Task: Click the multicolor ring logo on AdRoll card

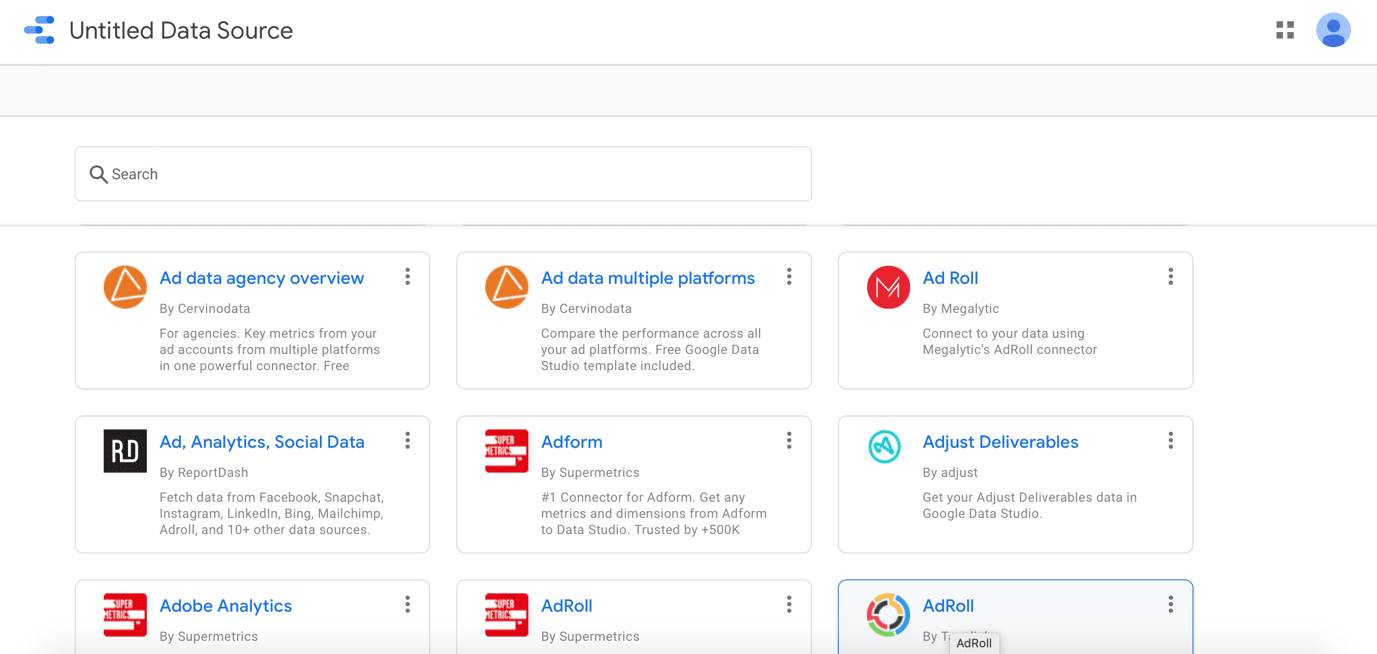Action: tap(888, 615)
